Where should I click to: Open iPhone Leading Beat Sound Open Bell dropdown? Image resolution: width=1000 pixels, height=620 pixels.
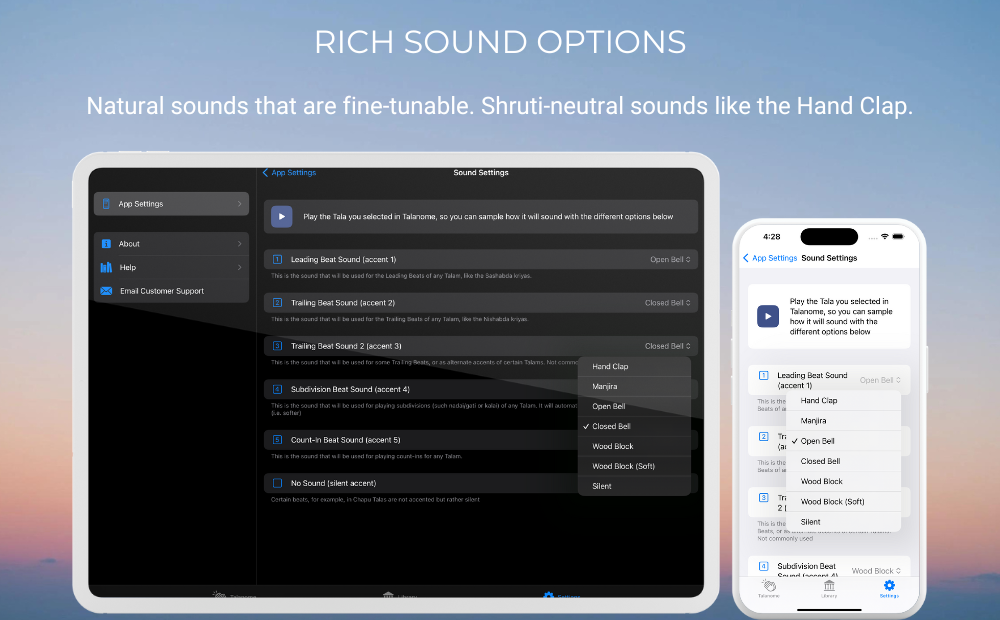(x=880, y=380)
